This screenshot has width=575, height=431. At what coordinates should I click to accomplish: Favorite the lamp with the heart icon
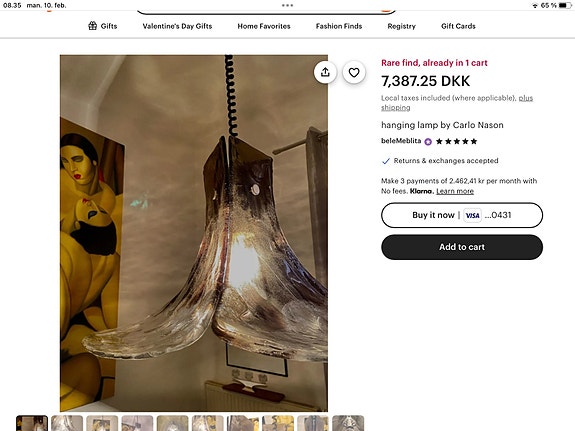click(x=354, y=72)
